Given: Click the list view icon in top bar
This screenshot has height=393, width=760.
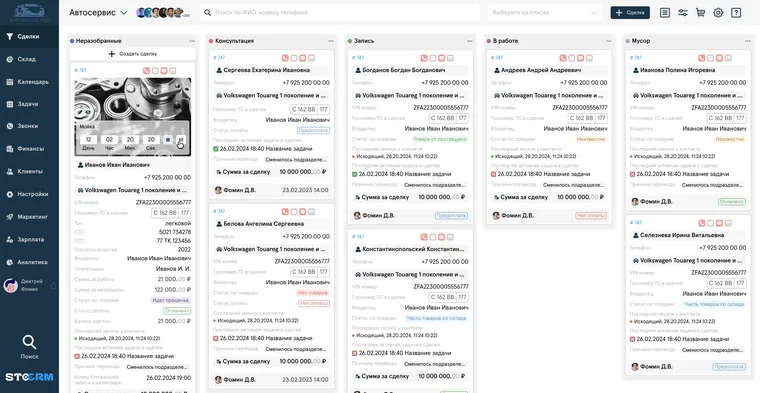Looking at the screenshot, I should click(x=665, y=13).
